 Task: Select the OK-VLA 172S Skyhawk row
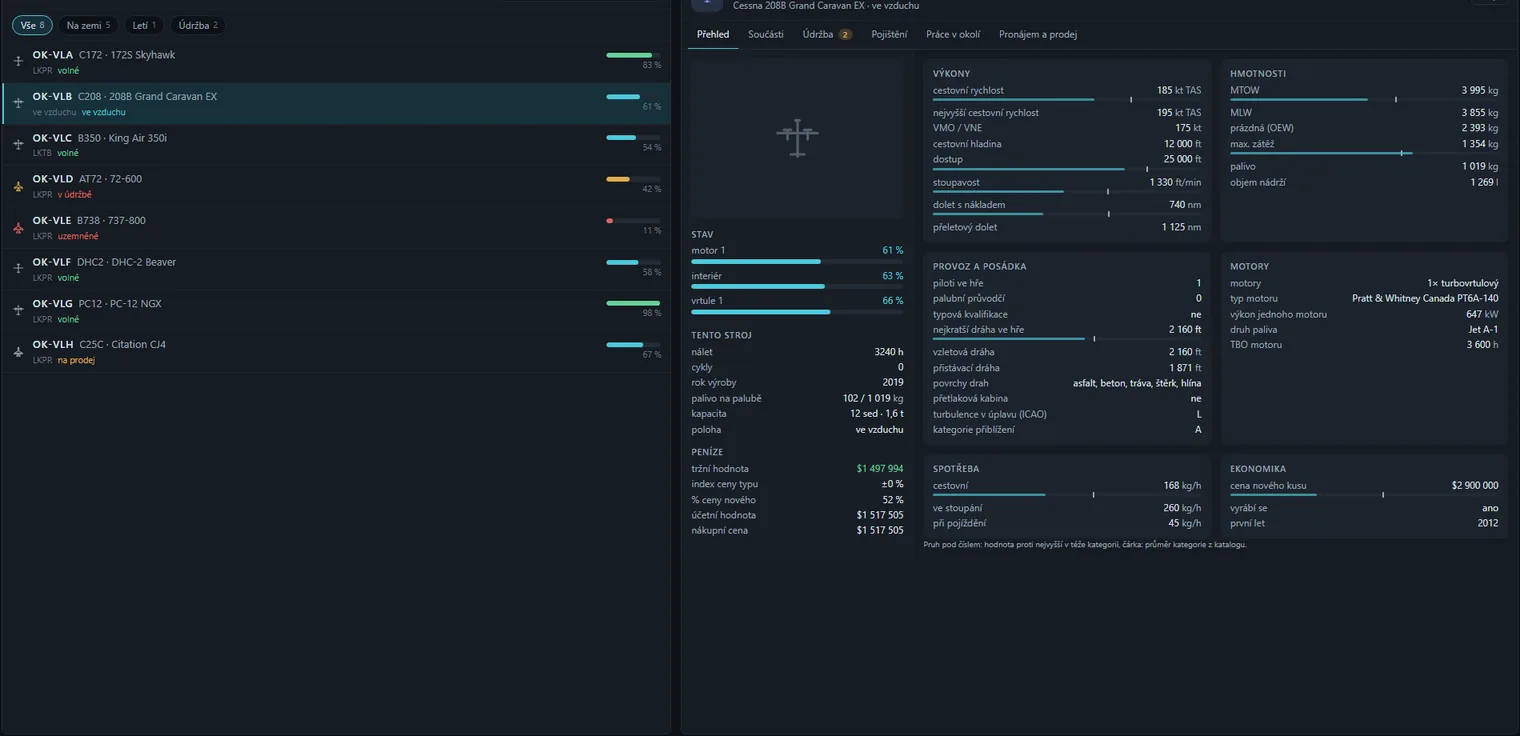336,62
